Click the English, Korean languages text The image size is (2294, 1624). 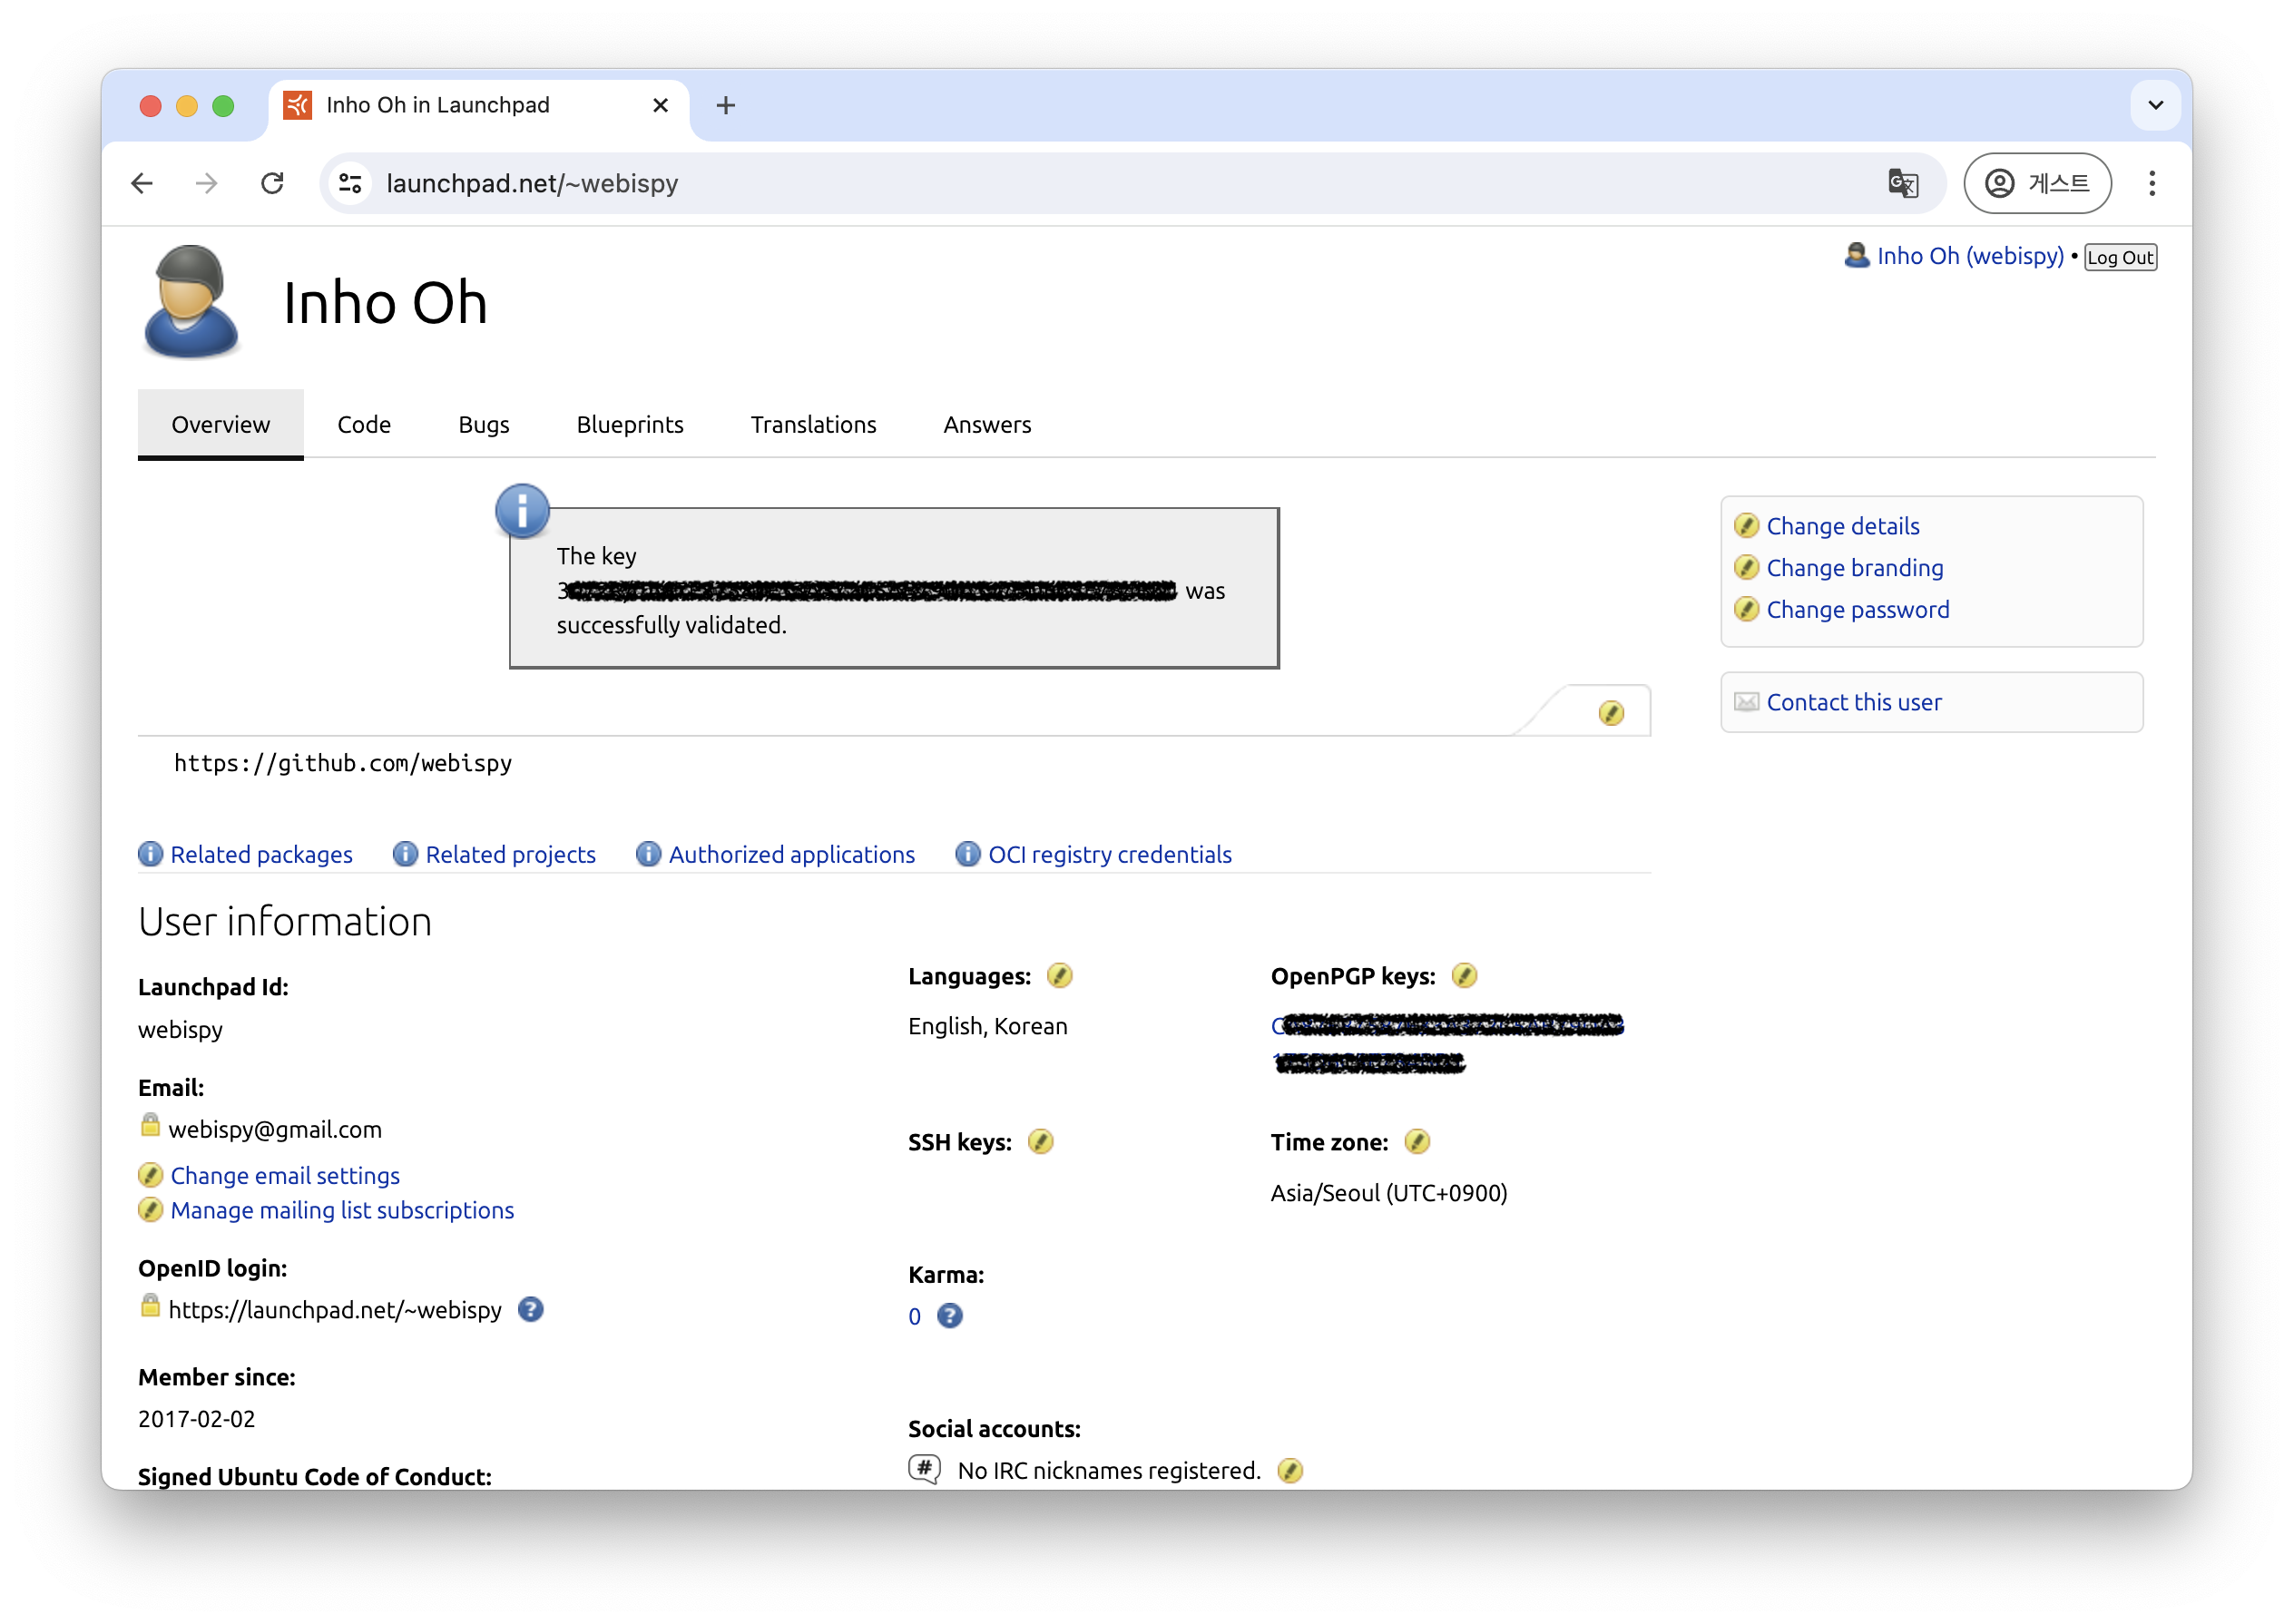988,1026
